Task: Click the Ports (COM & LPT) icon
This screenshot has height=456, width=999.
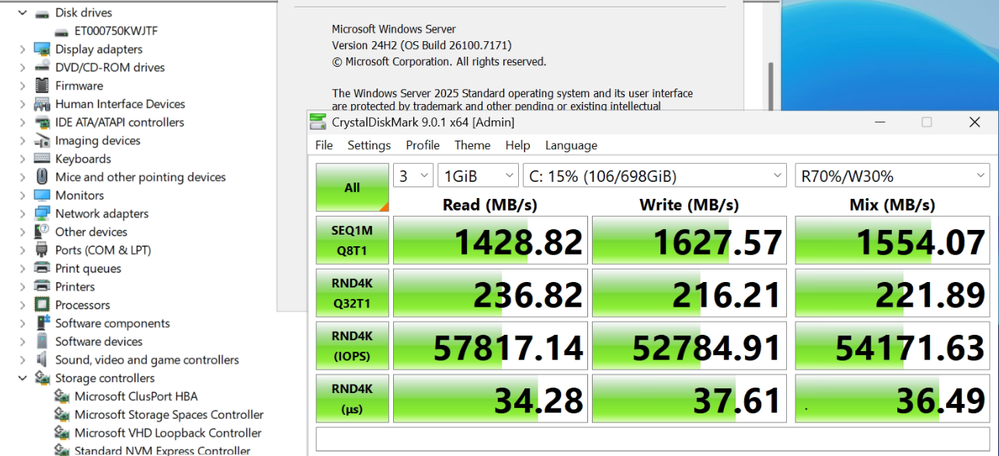Action: coord(42,250)
